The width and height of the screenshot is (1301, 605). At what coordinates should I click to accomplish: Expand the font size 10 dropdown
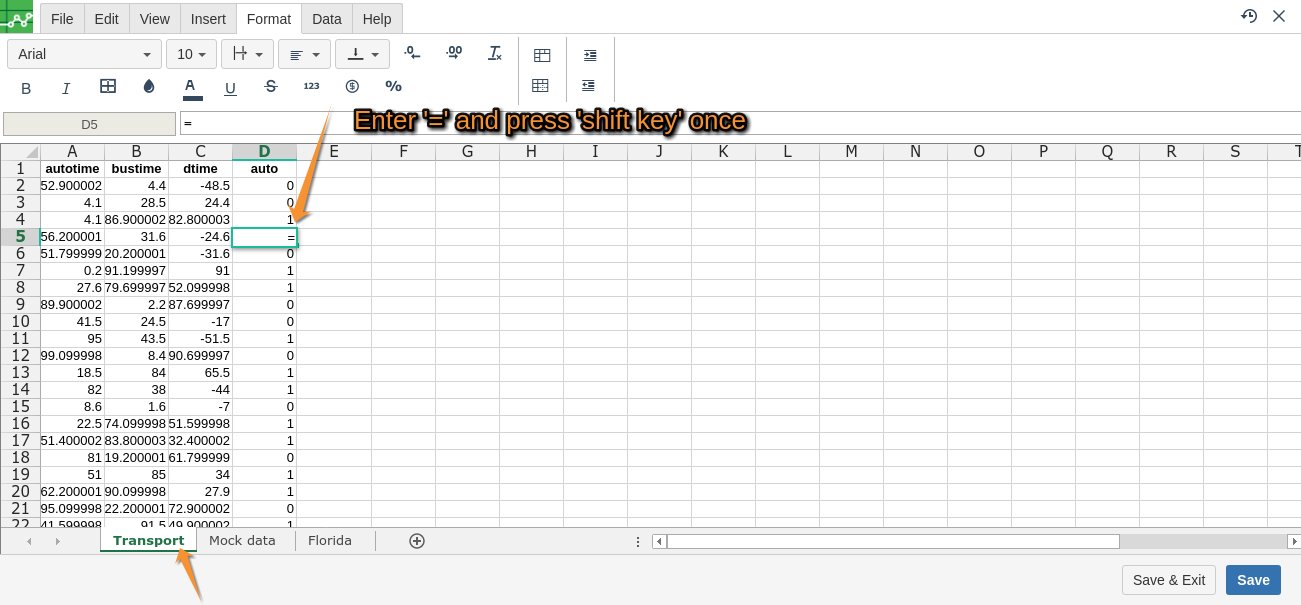[x=191, y=54]
